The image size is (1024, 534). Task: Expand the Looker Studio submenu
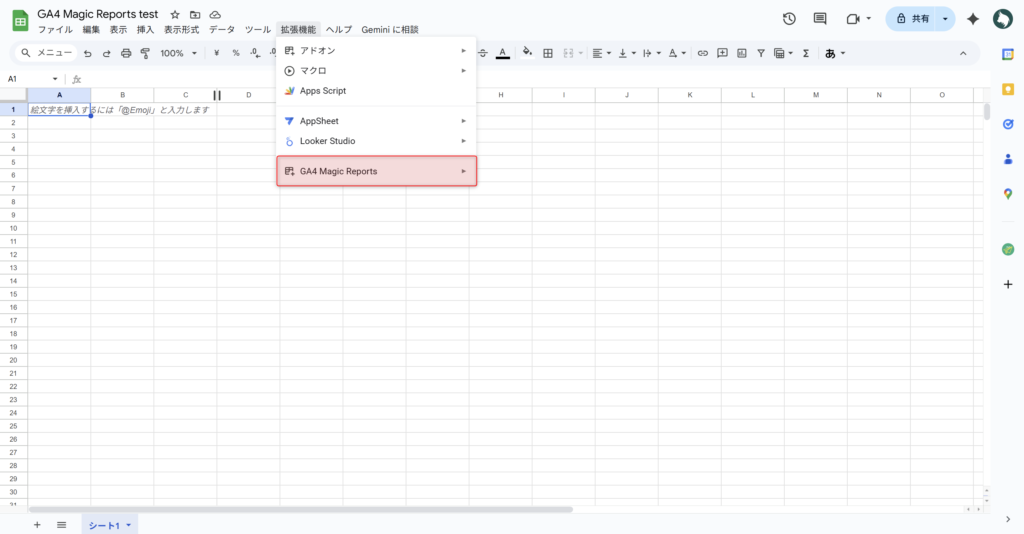[376, 141]
